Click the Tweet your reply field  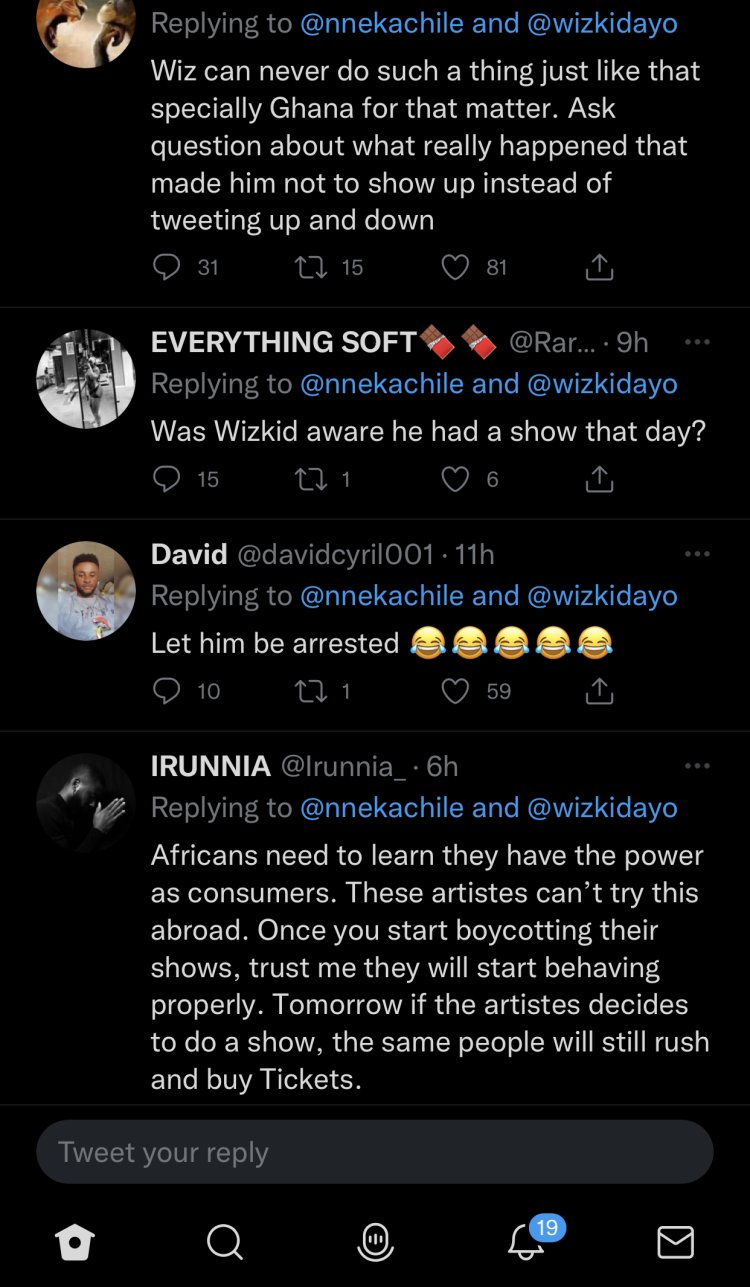(x=375, y=1152)
